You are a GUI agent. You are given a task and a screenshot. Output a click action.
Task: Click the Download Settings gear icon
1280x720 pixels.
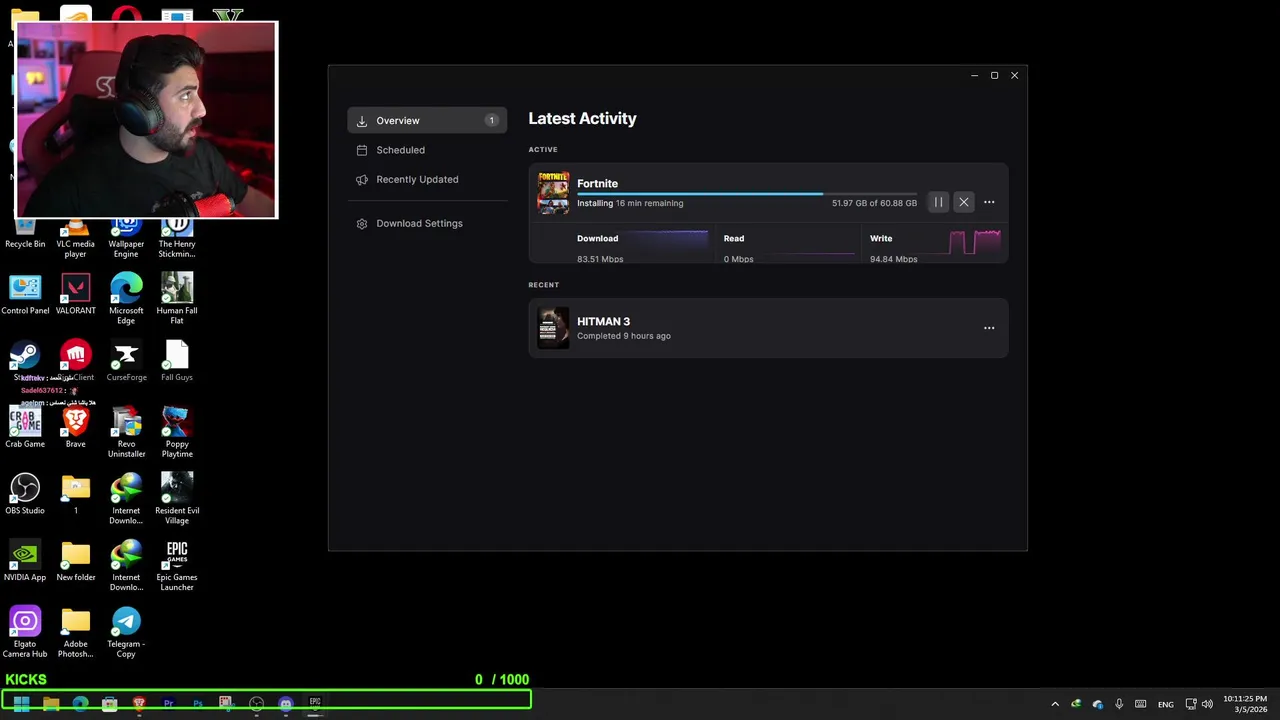(362, 224)
